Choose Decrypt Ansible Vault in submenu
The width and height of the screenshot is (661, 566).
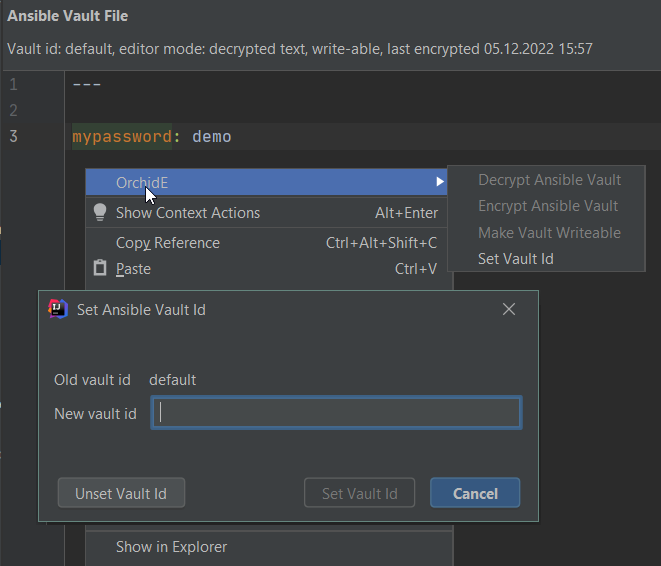pyautogui.click(x=549, y=180)
